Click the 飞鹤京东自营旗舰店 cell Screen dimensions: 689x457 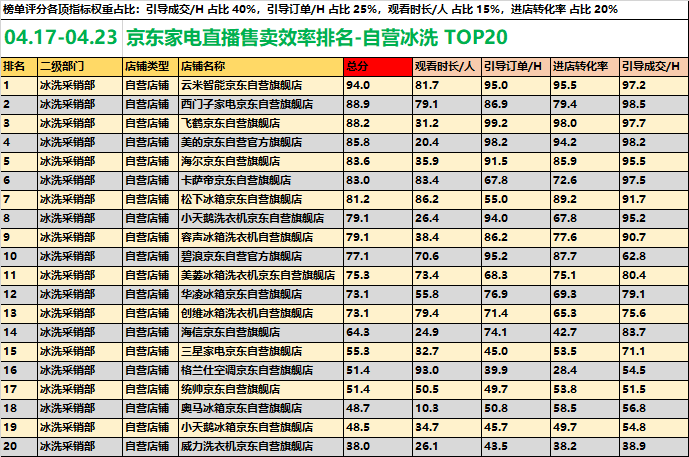pos(261,123)
